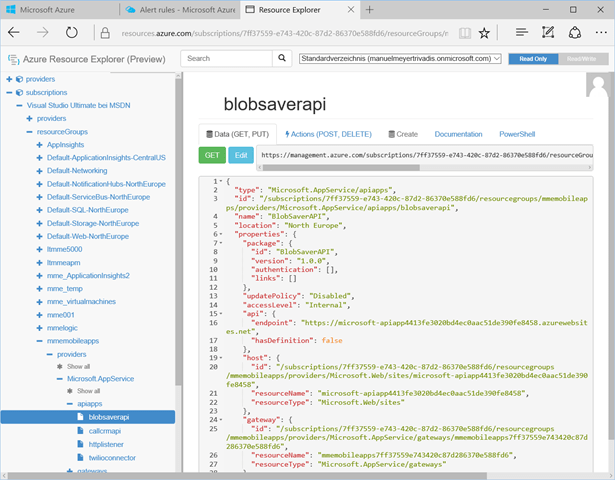
Task: Click cube icon next to subscriptions
Action: tap(19, 93)
